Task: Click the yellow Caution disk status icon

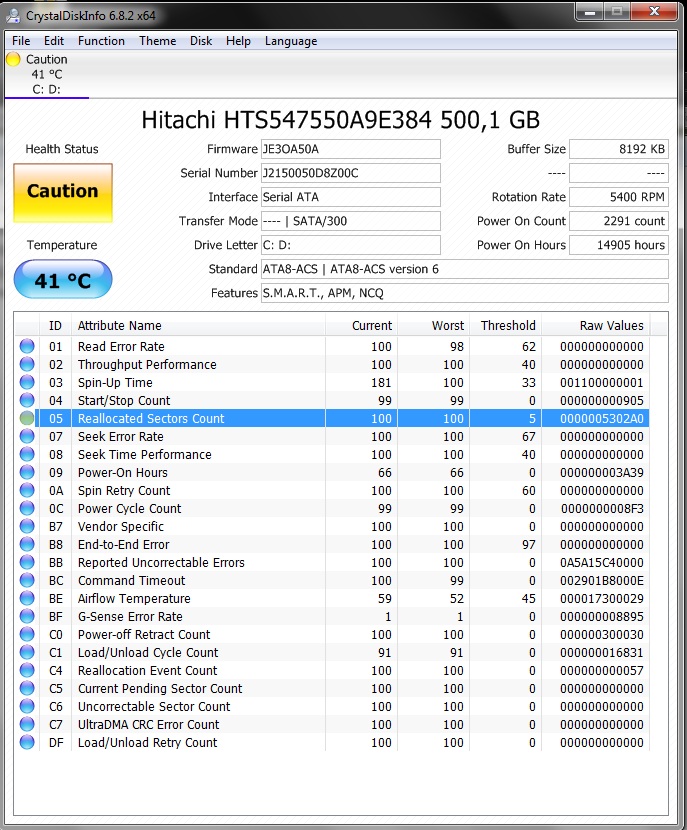Action: [x=13, y=59]
